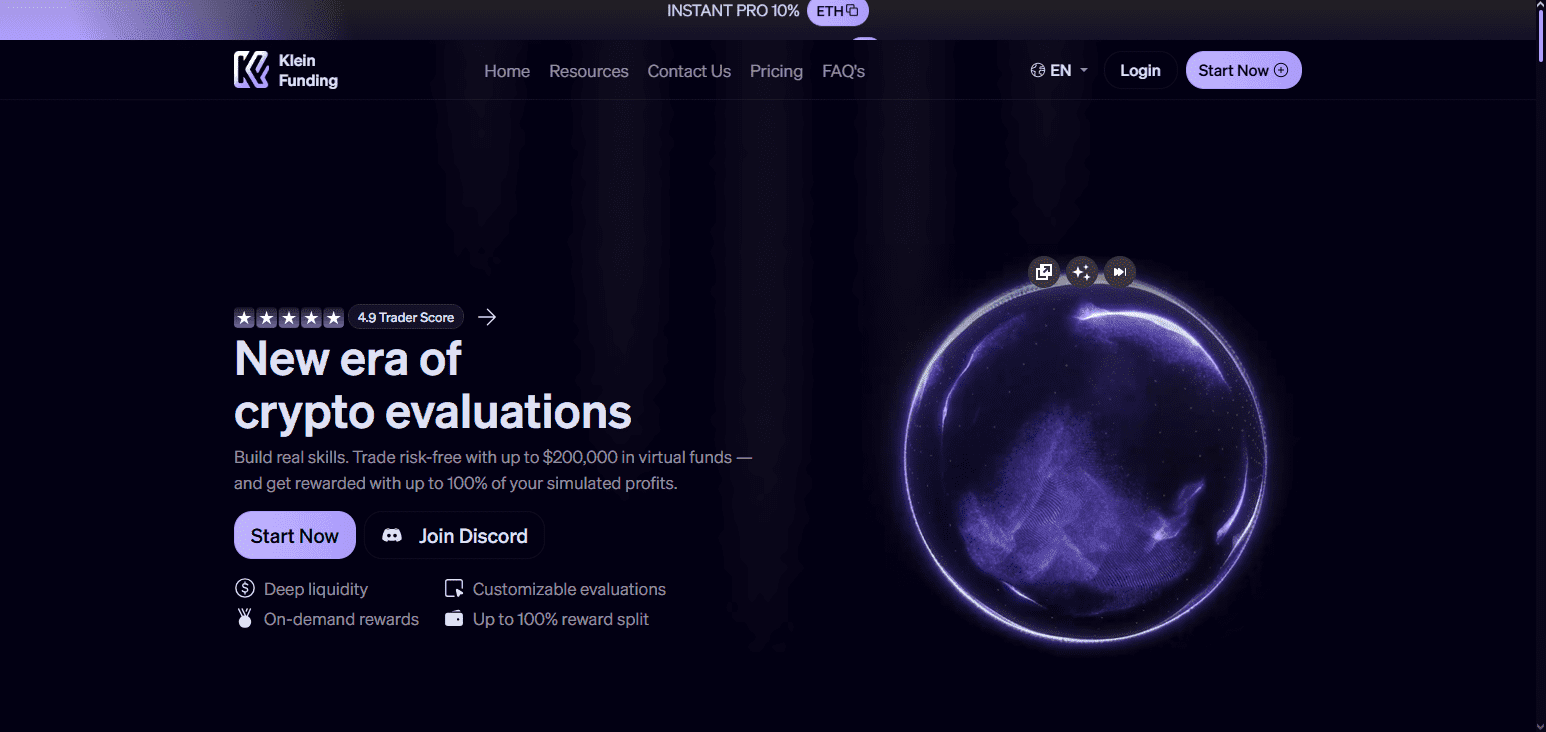Click the Customizable evaluations icon

click(454, 588)
